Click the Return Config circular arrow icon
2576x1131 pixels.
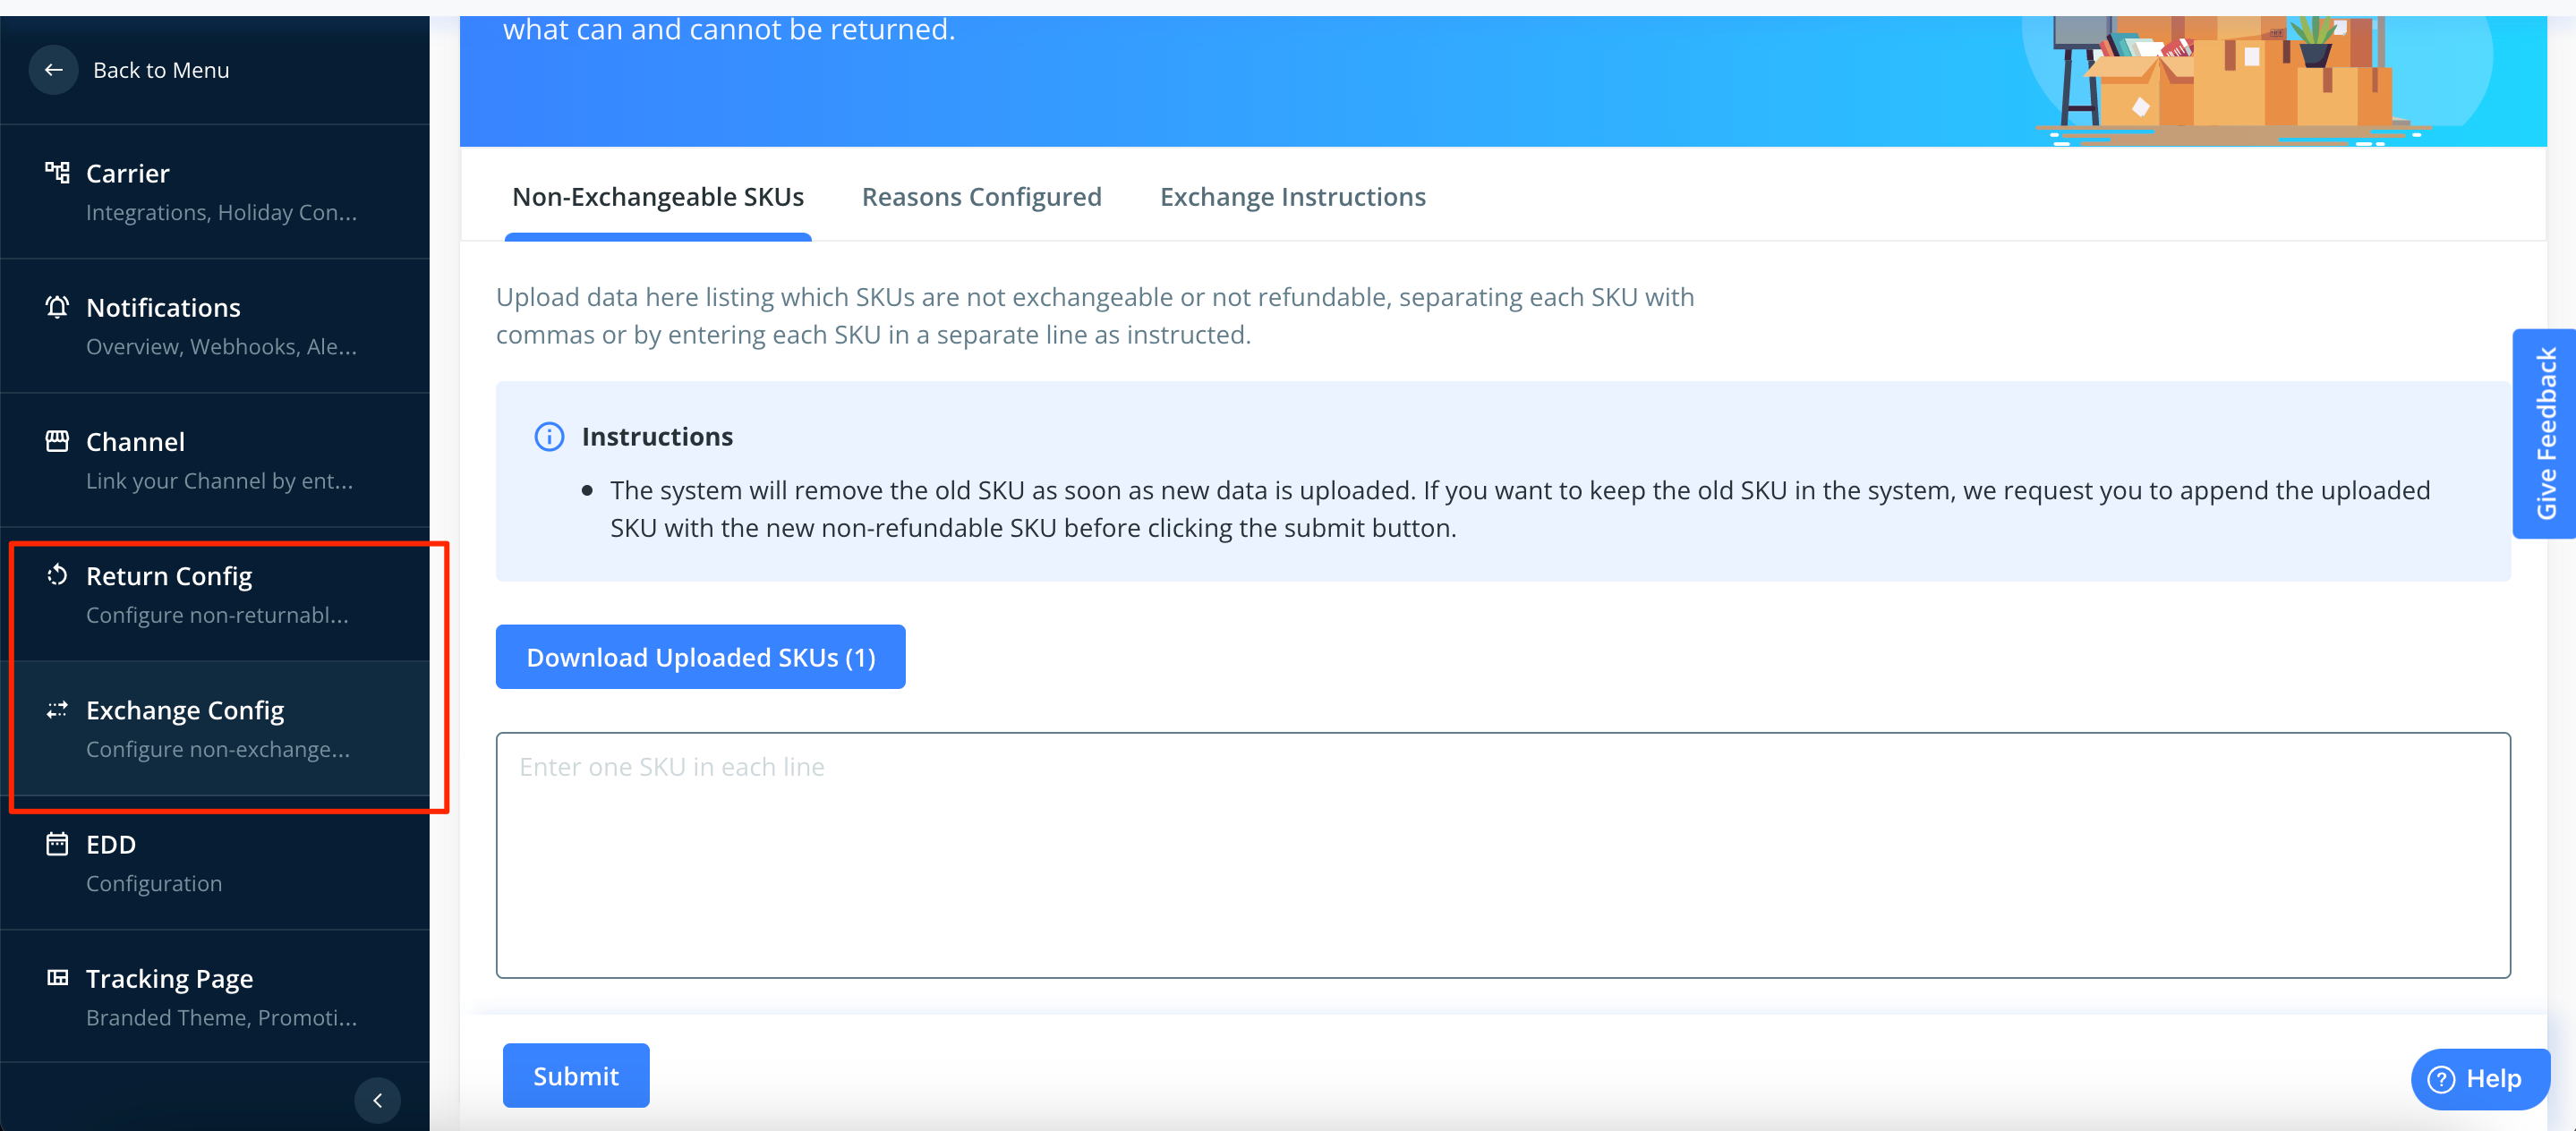click(57, 575)
